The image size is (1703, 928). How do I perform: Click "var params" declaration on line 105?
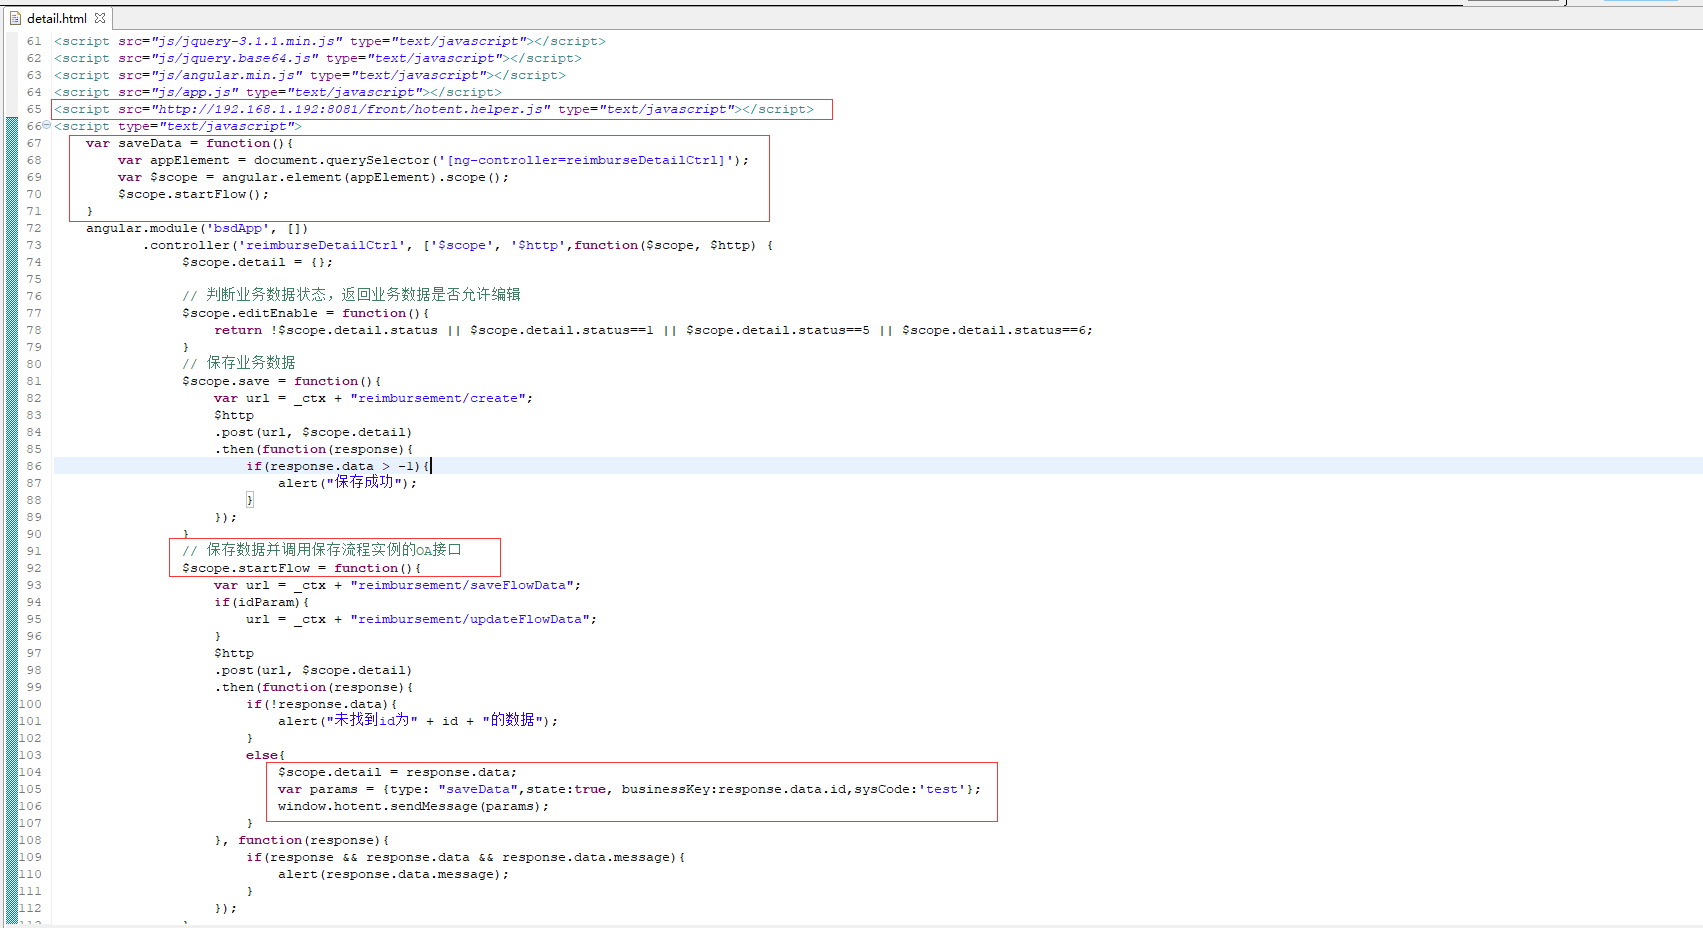click(630, 789)
